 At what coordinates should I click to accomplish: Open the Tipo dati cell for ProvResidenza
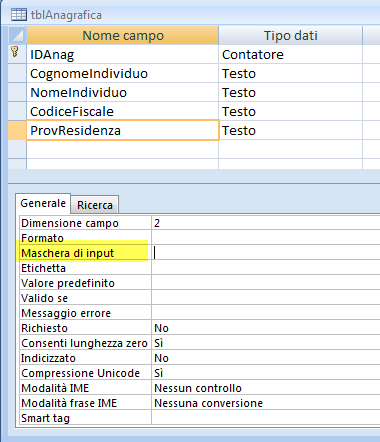click(290, 130)
